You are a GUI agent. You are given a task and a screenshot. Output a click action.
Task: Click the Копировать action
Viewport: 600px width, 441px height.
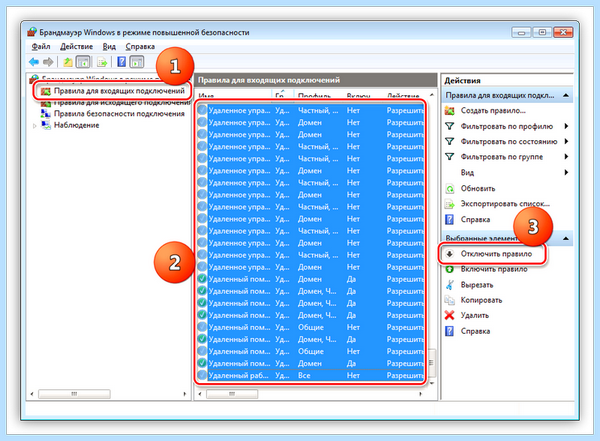click(481, 300)
